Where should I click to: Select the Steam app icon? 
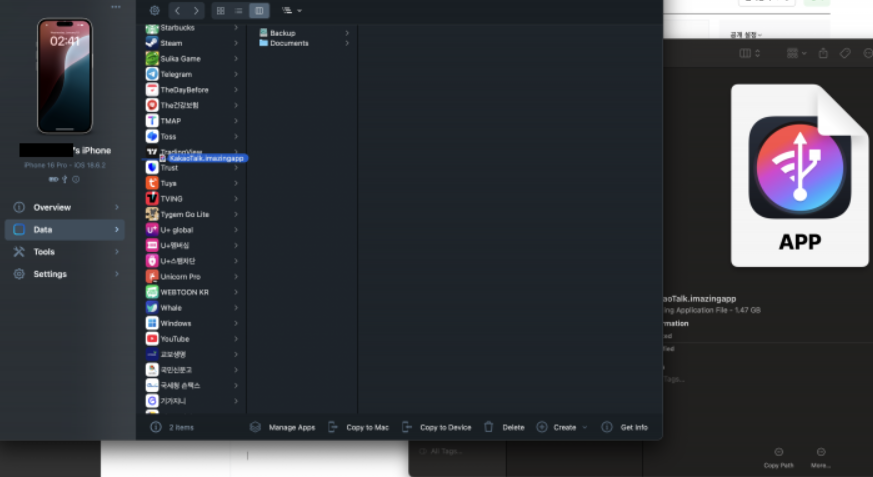(x=152, y=43)
